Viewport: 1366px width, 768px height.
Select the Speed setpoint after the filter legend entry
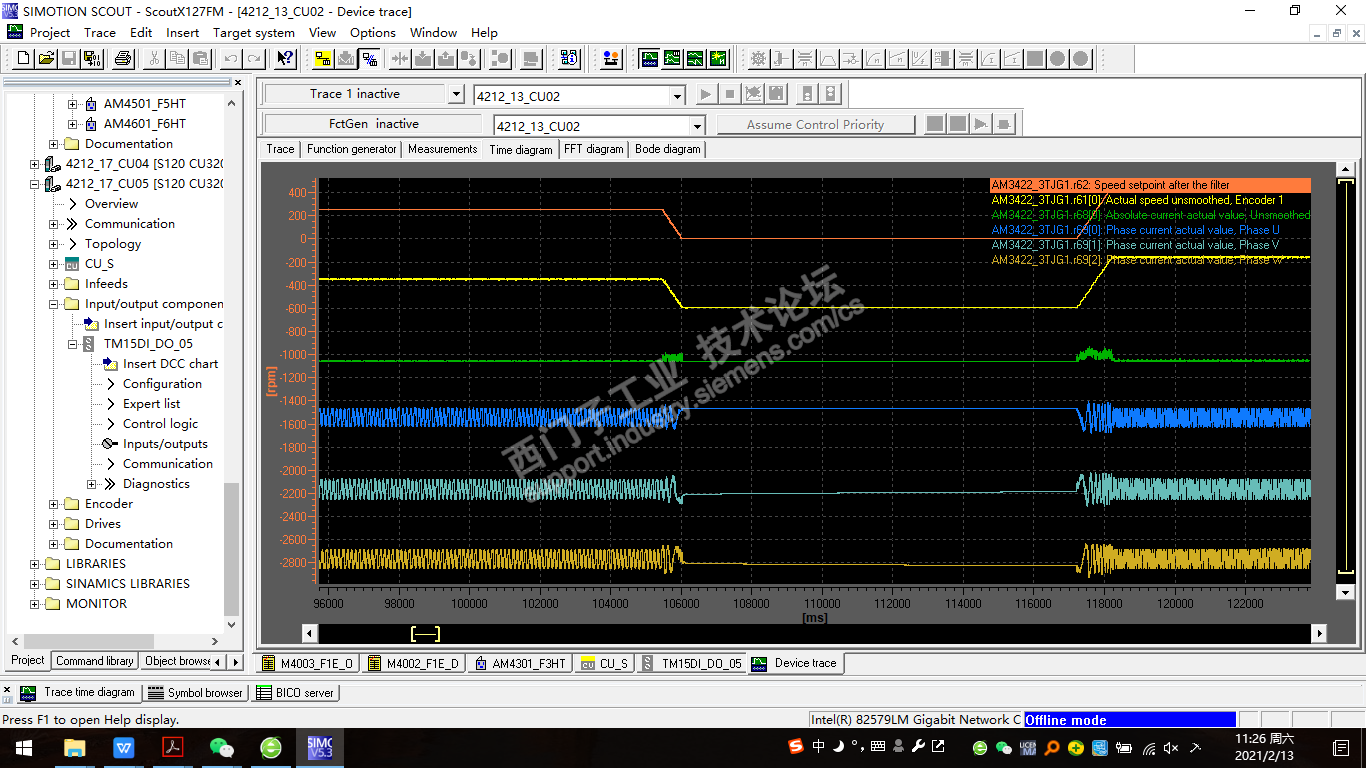(1150, 185)
